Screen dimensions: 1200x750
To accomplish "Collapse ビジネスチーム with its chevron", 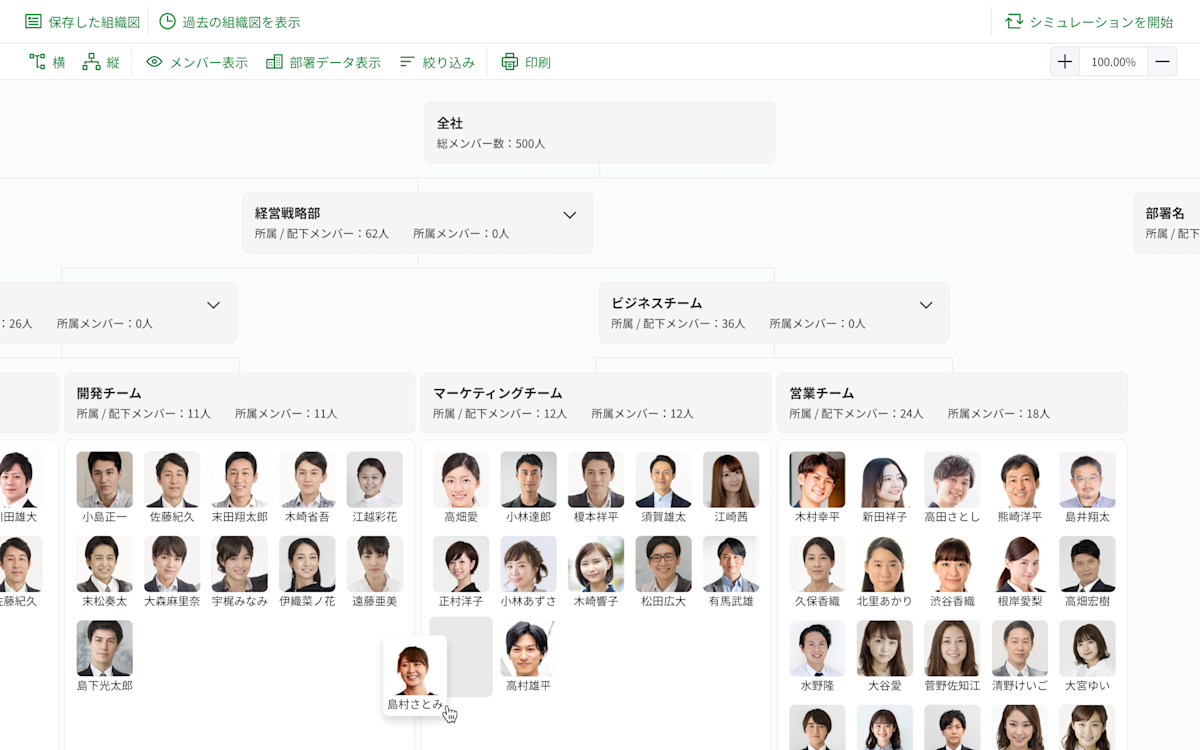I will 925,304.
